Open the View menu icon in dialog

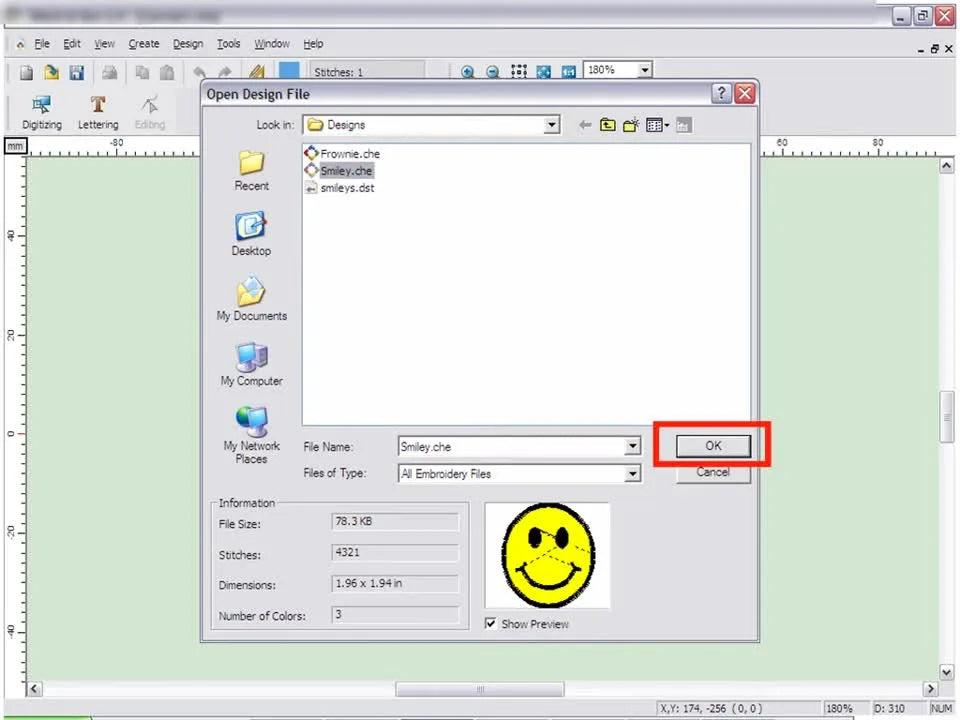(x=658, y=125)
